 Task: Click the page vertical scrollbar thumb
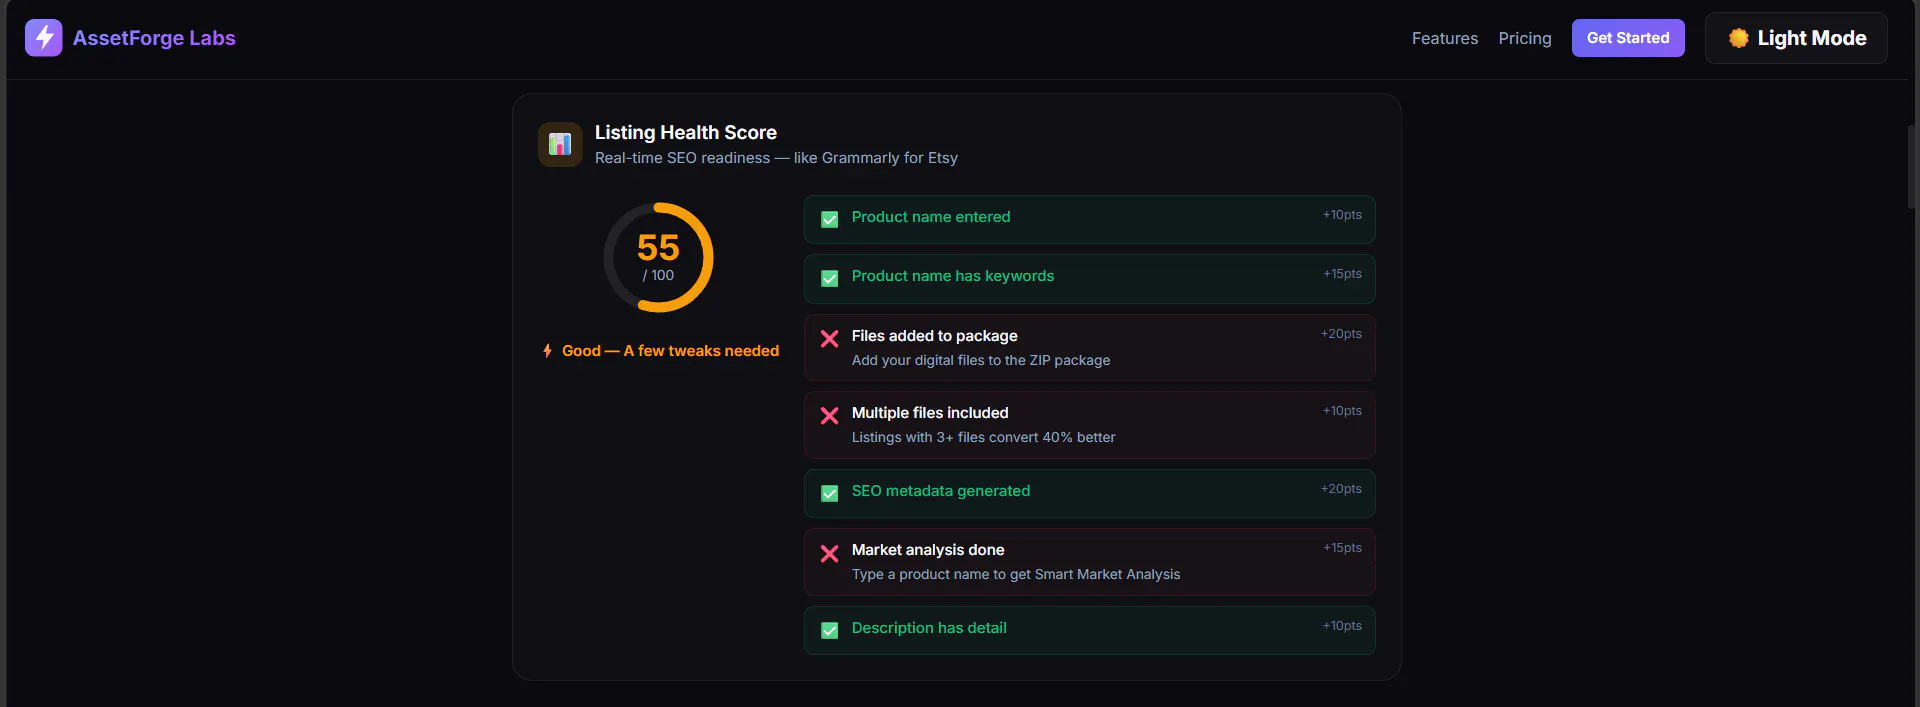[1913, 167]
